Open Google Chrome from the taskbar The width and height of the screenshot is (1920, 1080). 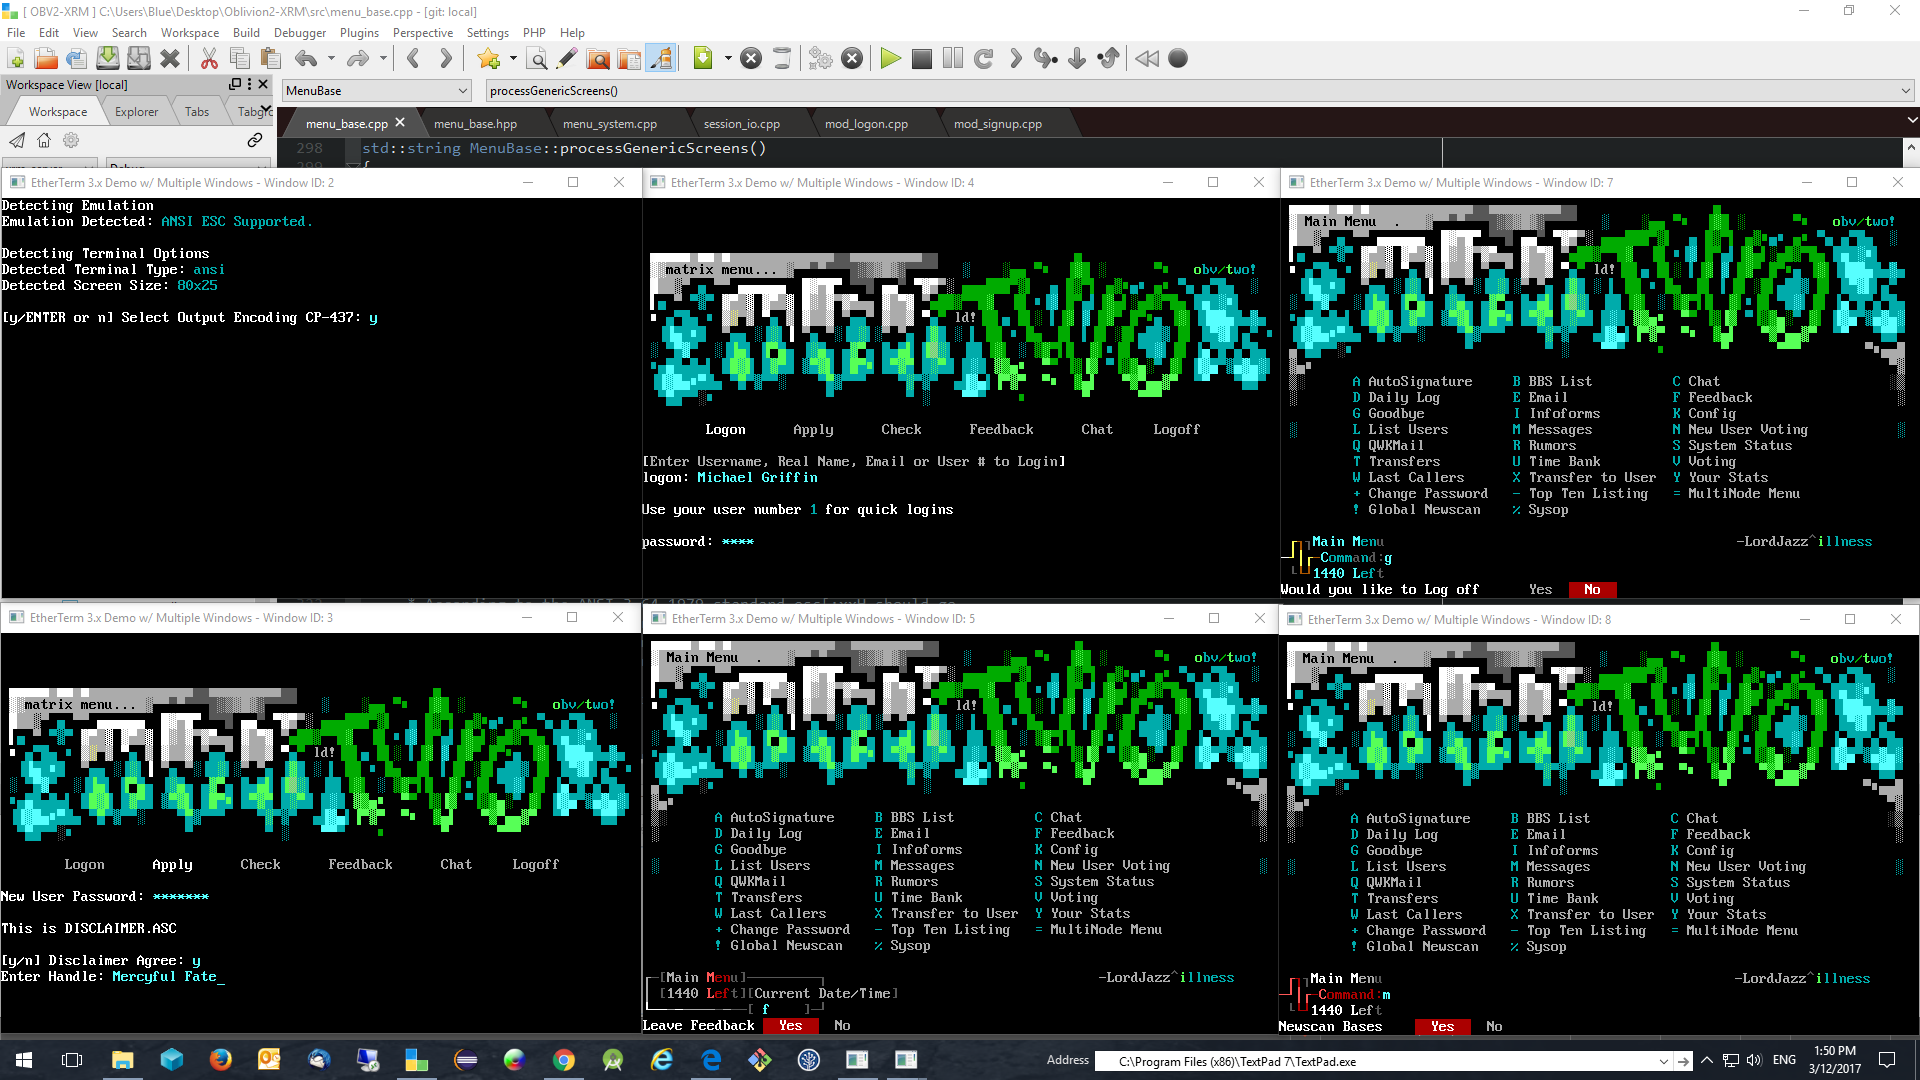564,1060
